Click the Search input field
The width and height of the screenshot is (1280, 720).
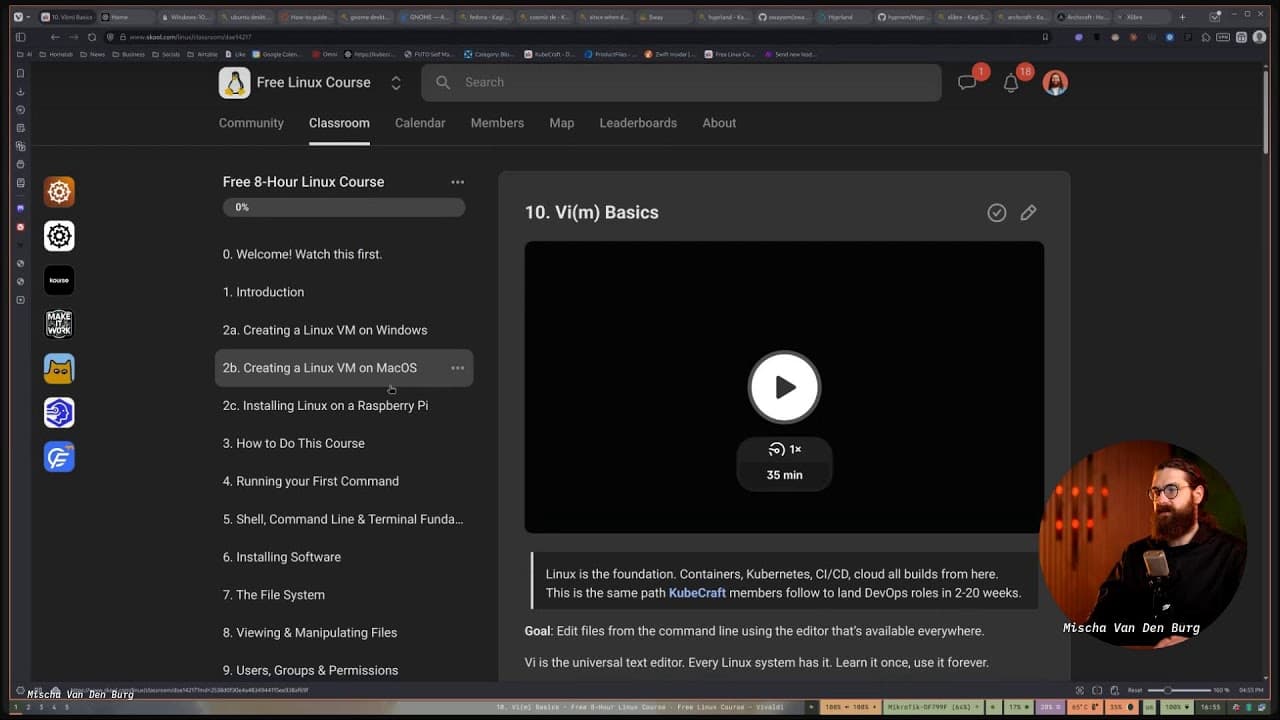click(690, 83)
